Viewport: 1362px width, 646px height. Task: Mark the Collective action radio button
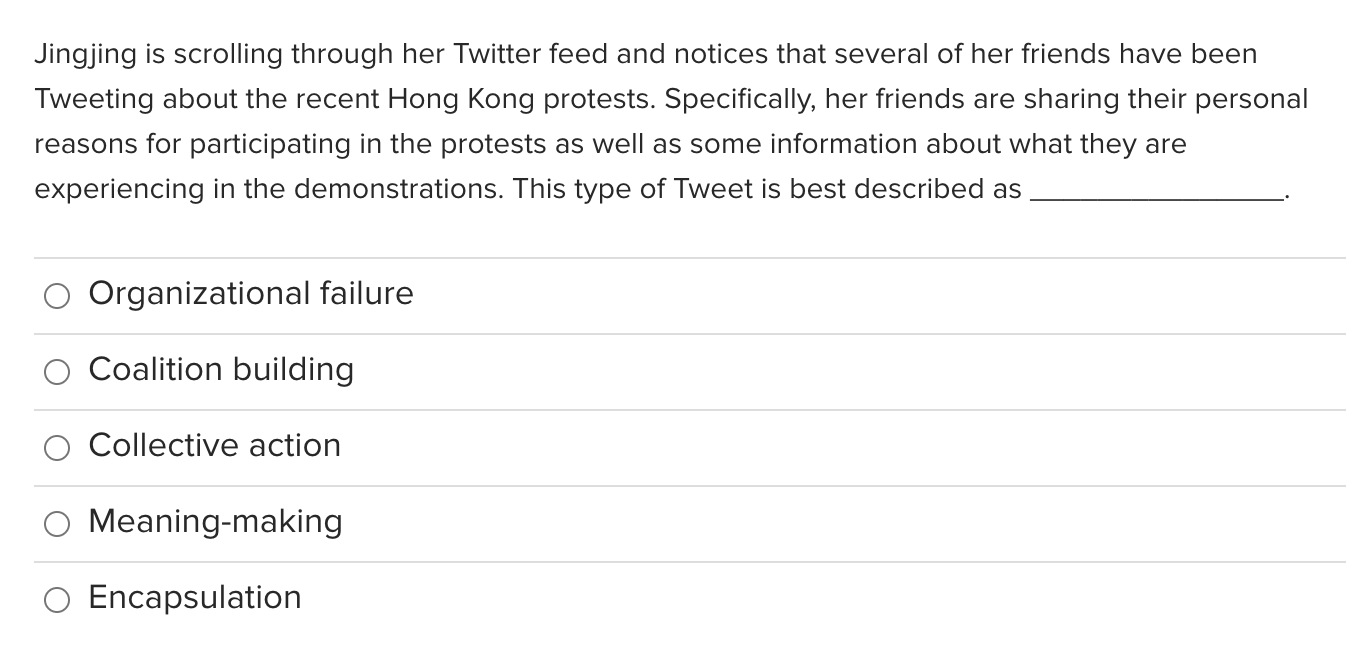point(57,447)
